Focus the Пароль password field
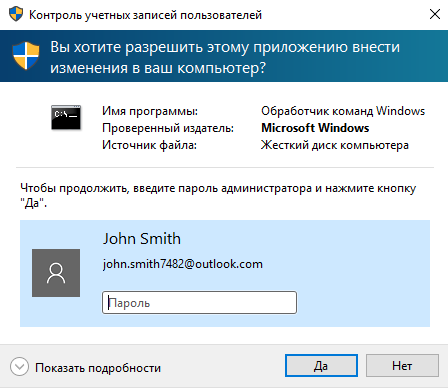 click(x=199, y=303)
